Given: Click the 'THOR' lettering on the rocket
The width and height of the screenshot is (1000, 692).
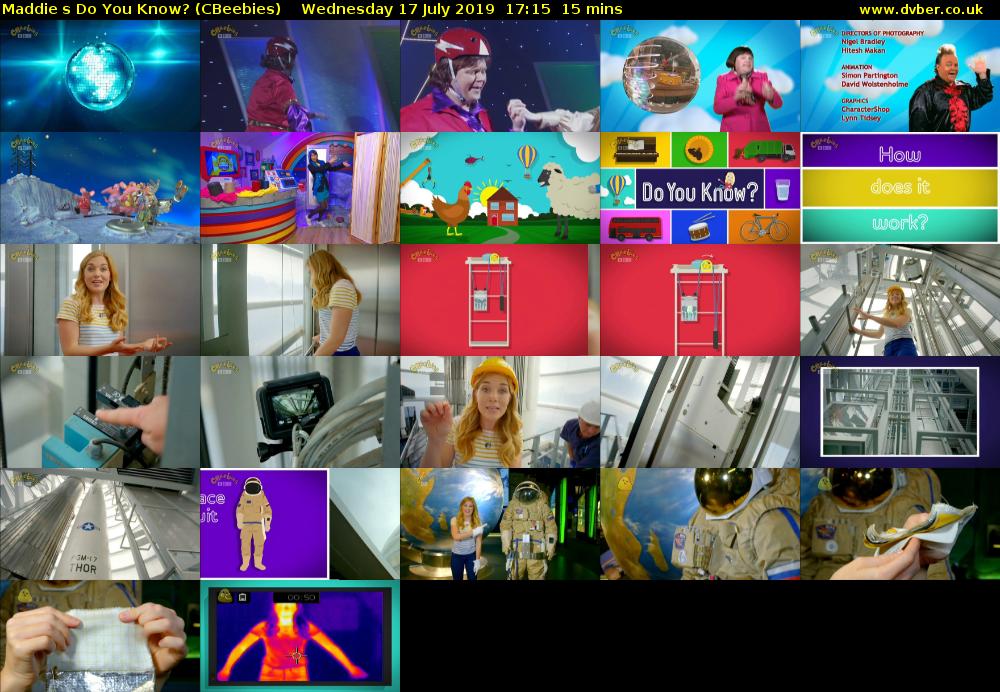Looking at the screenshot, I should coord(83,568).
